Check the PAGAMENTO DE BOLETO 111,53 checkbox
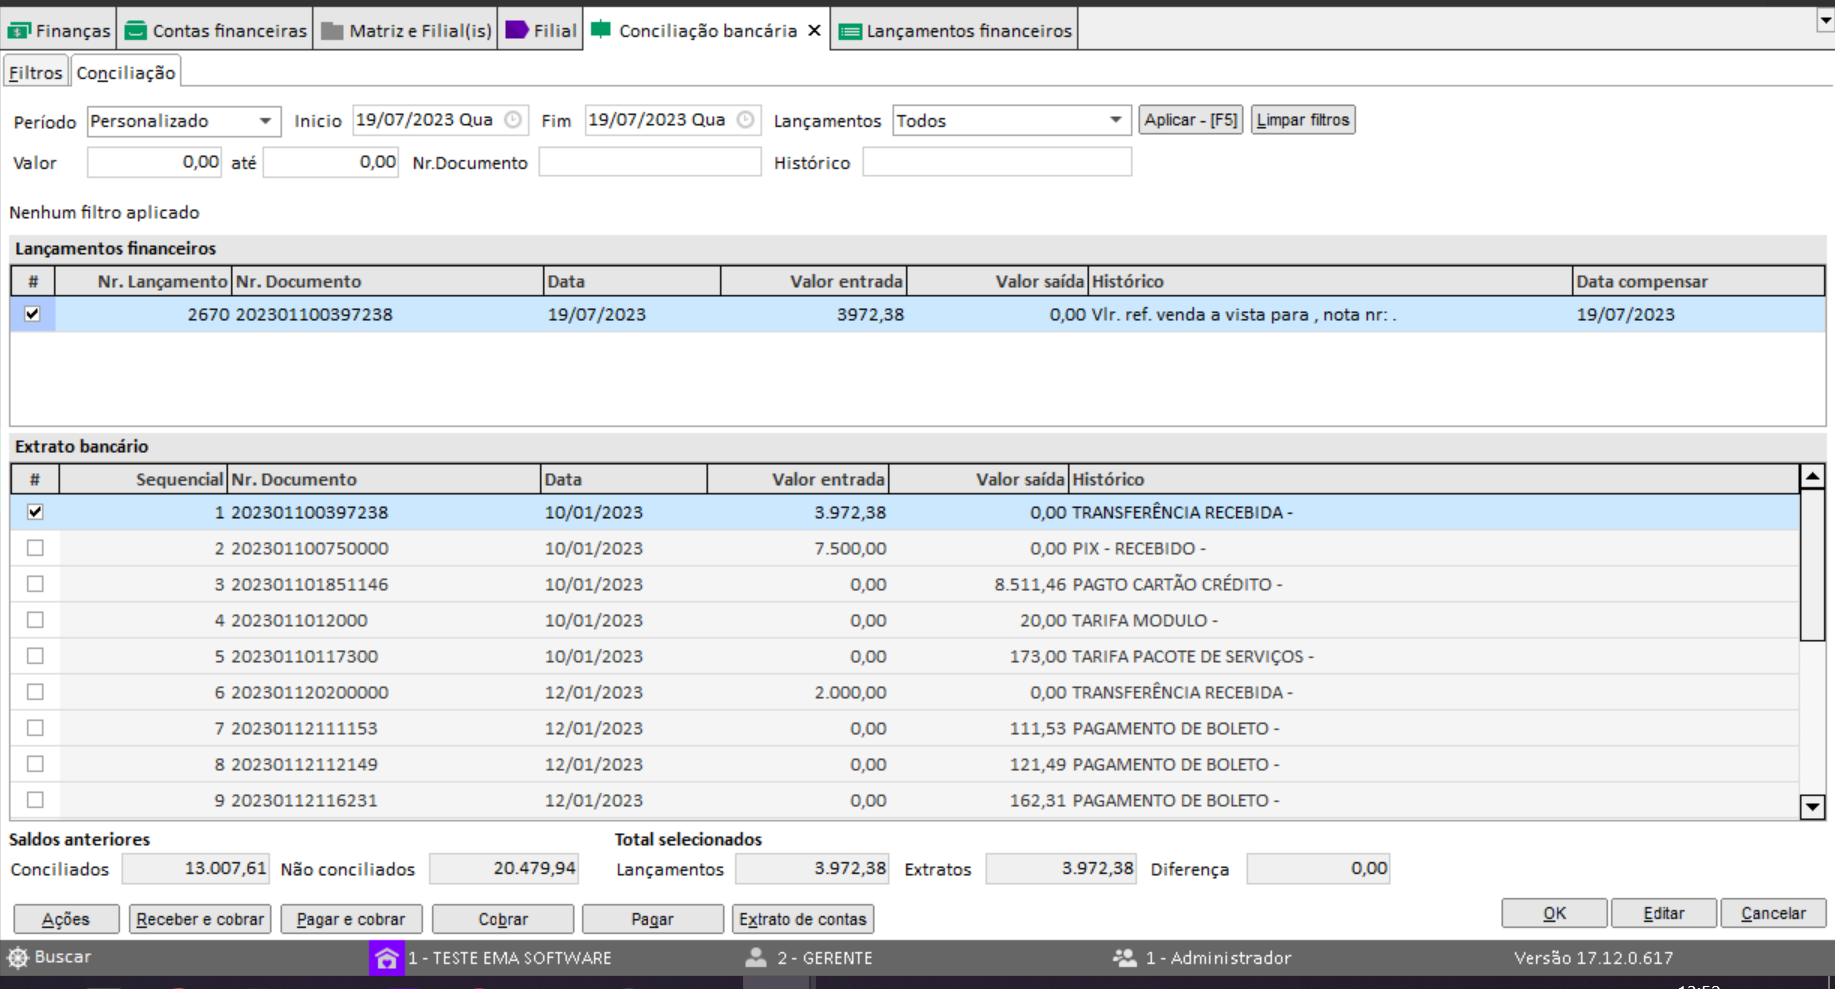The image size is (1835, 989). coord(35,728)
